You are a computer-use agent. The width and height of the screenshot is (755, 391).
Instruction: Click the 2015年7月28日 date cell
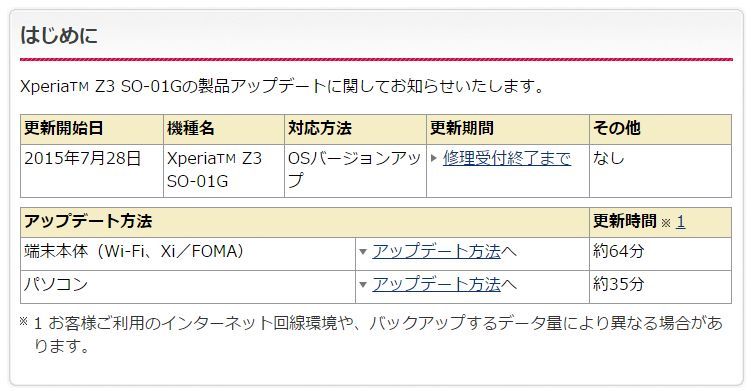click(92, 170)
